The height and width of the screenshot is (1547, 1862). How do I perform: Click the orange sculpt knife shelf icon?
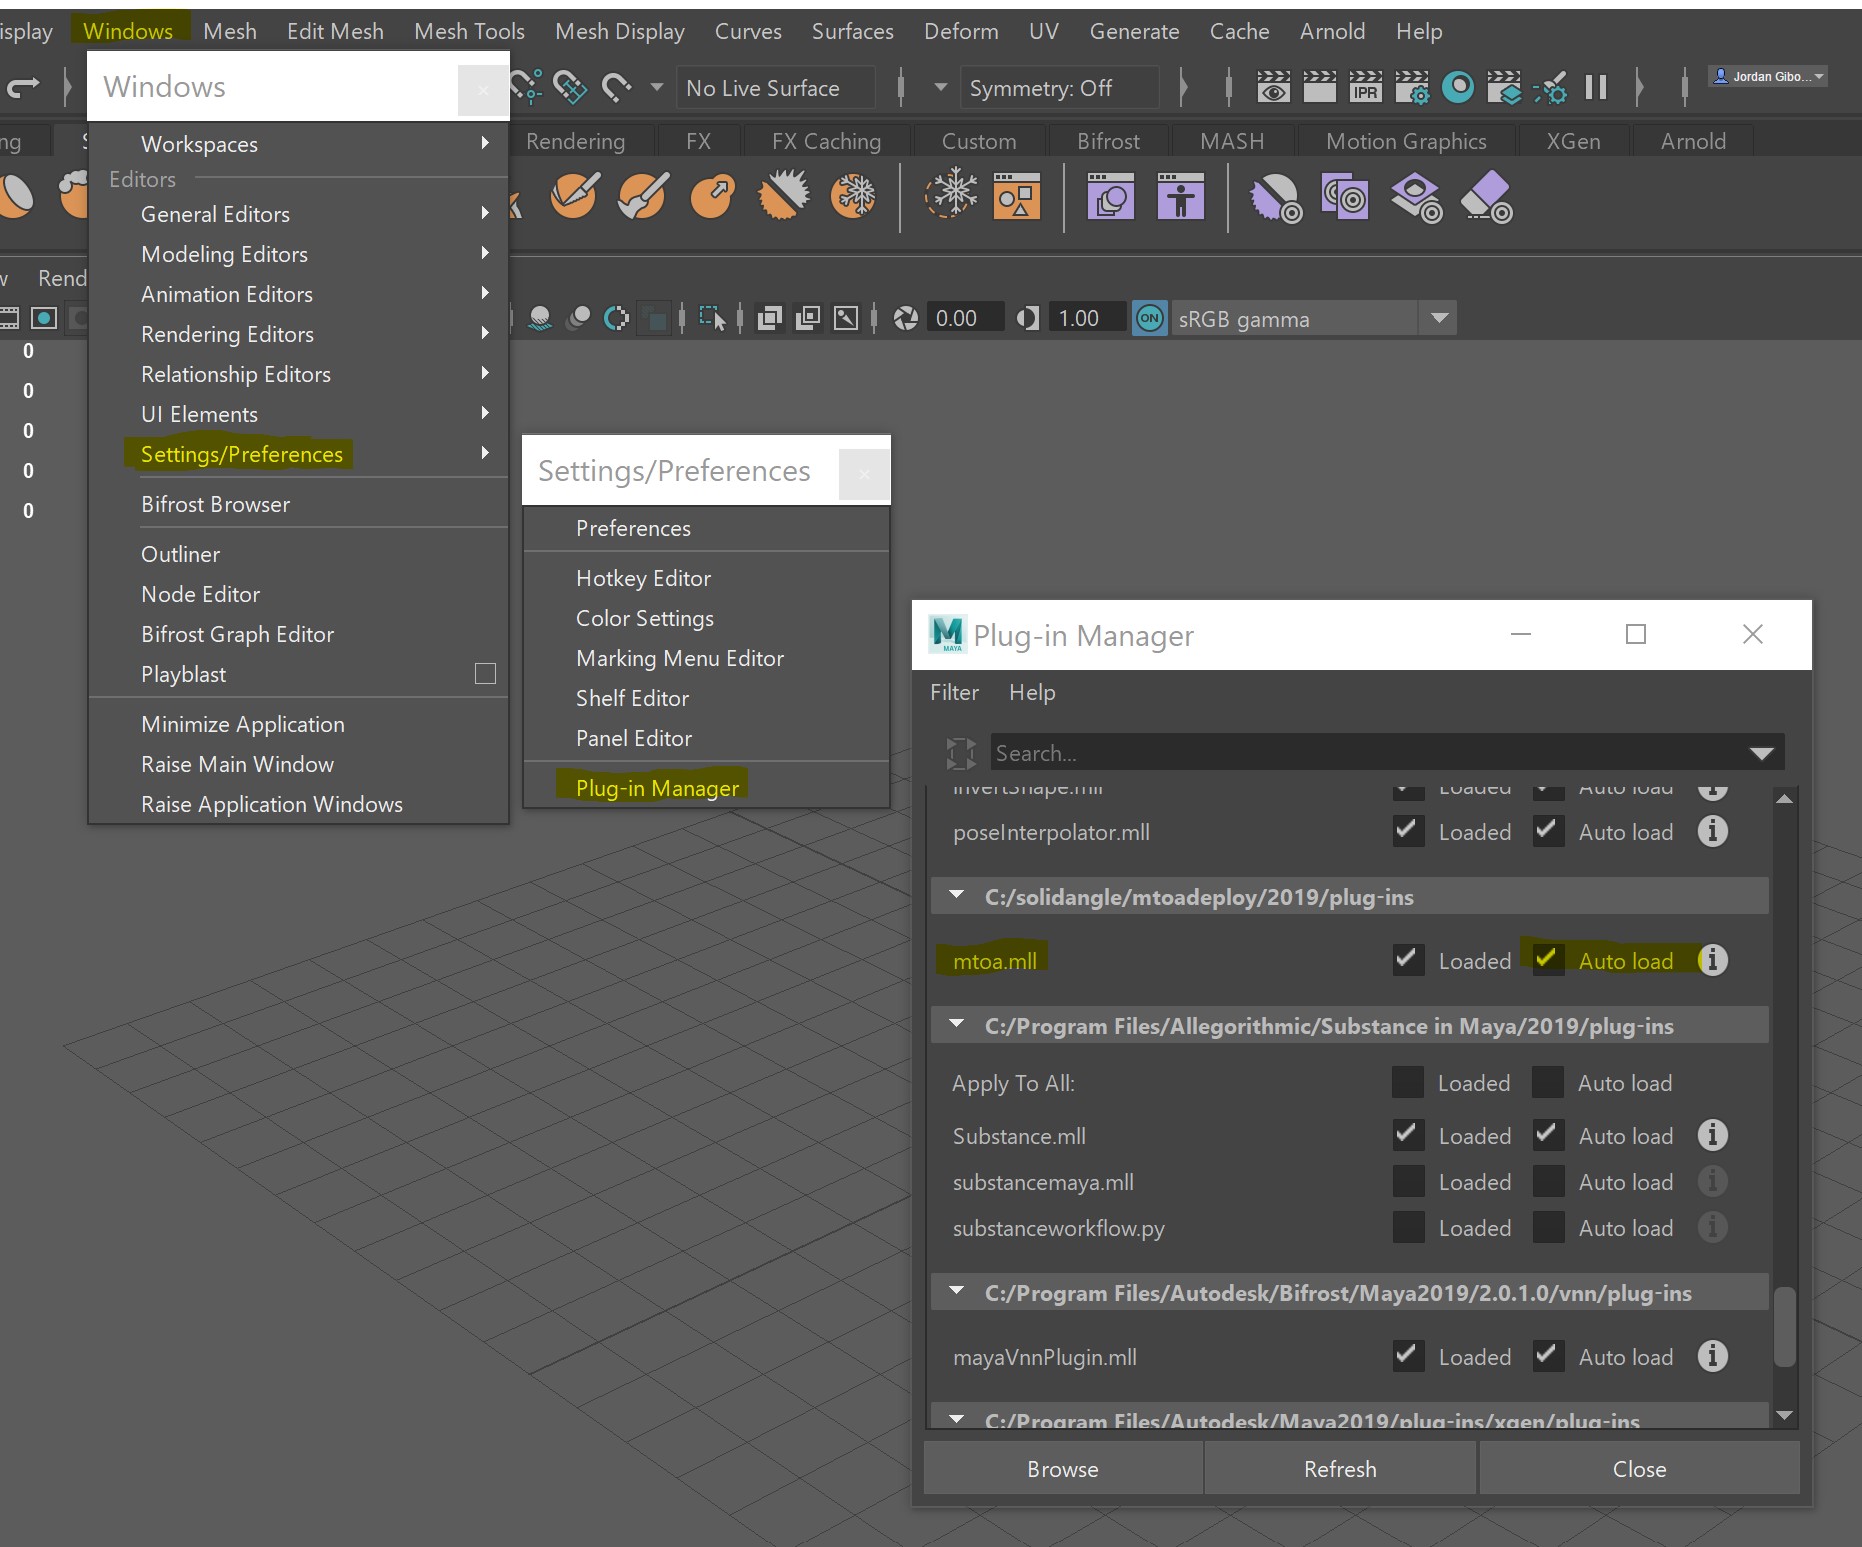(574, 195)
